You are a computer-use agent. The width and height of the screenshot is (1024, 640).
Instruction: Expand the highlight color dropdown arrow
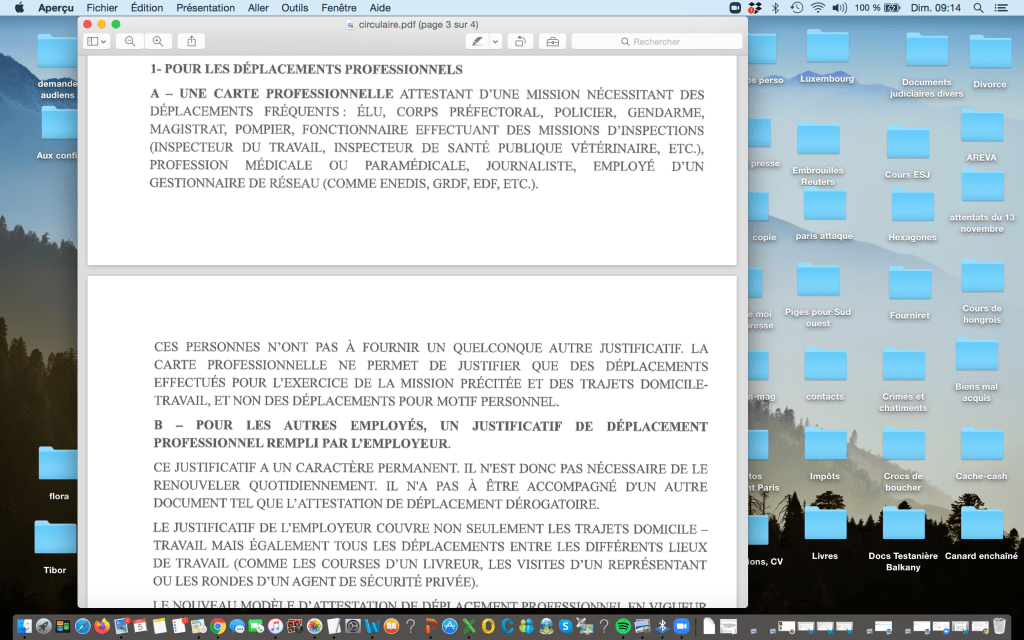tap(495, 41)
